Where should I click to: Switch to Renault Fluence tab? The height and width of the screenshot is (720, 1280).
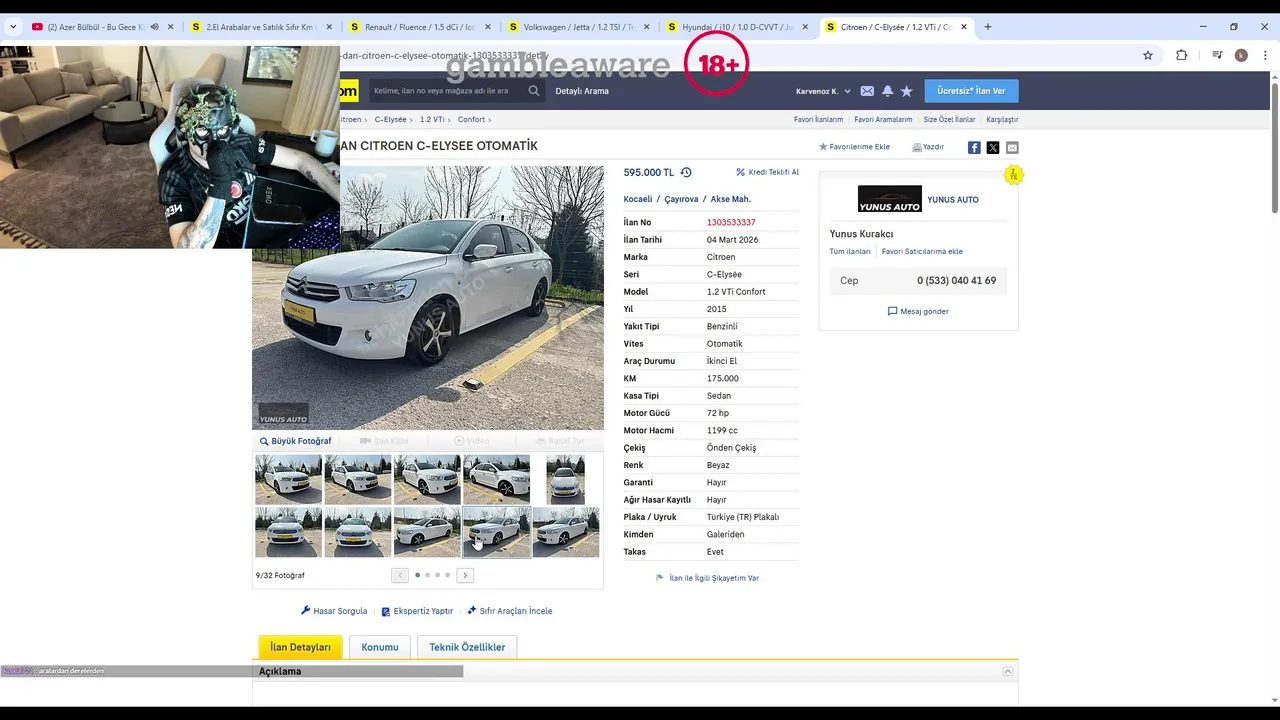click(420, 27)
